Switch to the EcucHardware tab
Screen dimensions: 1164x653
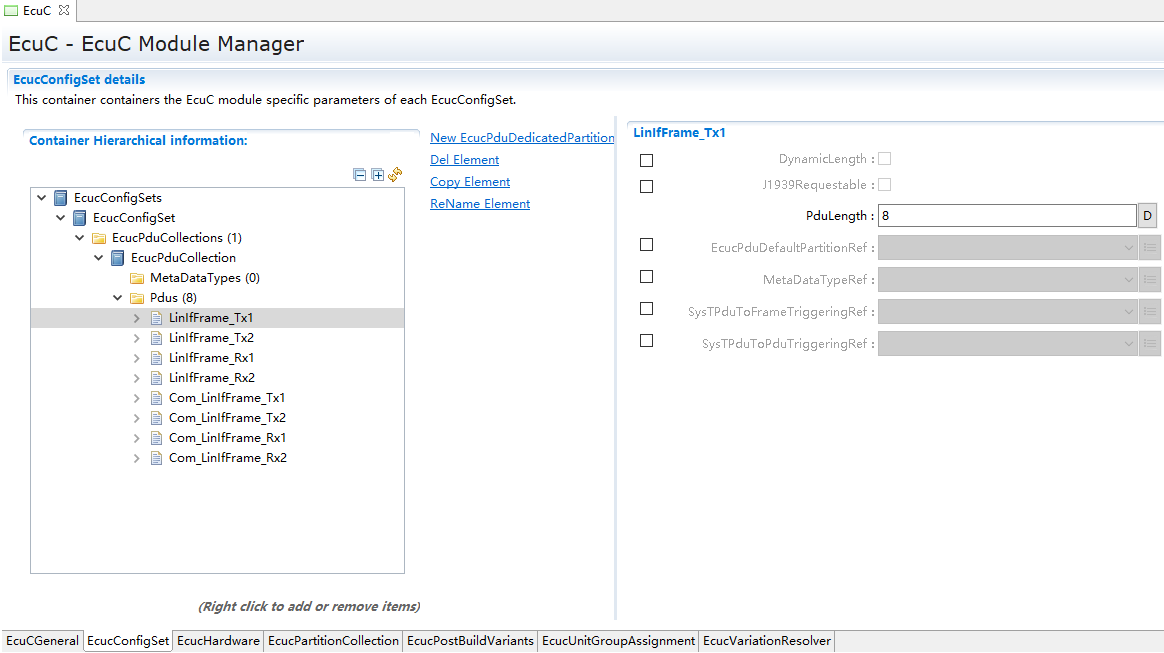coord(219,641)
